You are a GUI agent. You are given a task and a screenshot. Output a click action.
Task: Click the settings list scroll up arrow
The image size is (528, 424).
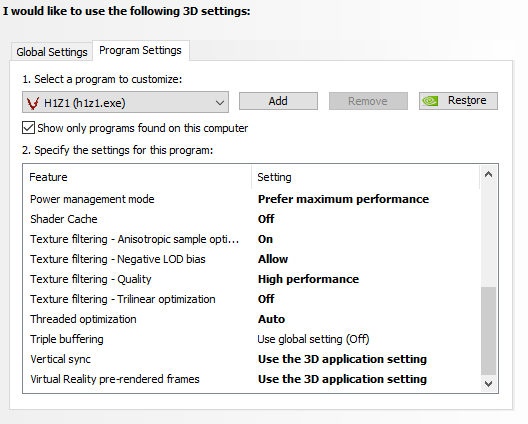point(488,174)
